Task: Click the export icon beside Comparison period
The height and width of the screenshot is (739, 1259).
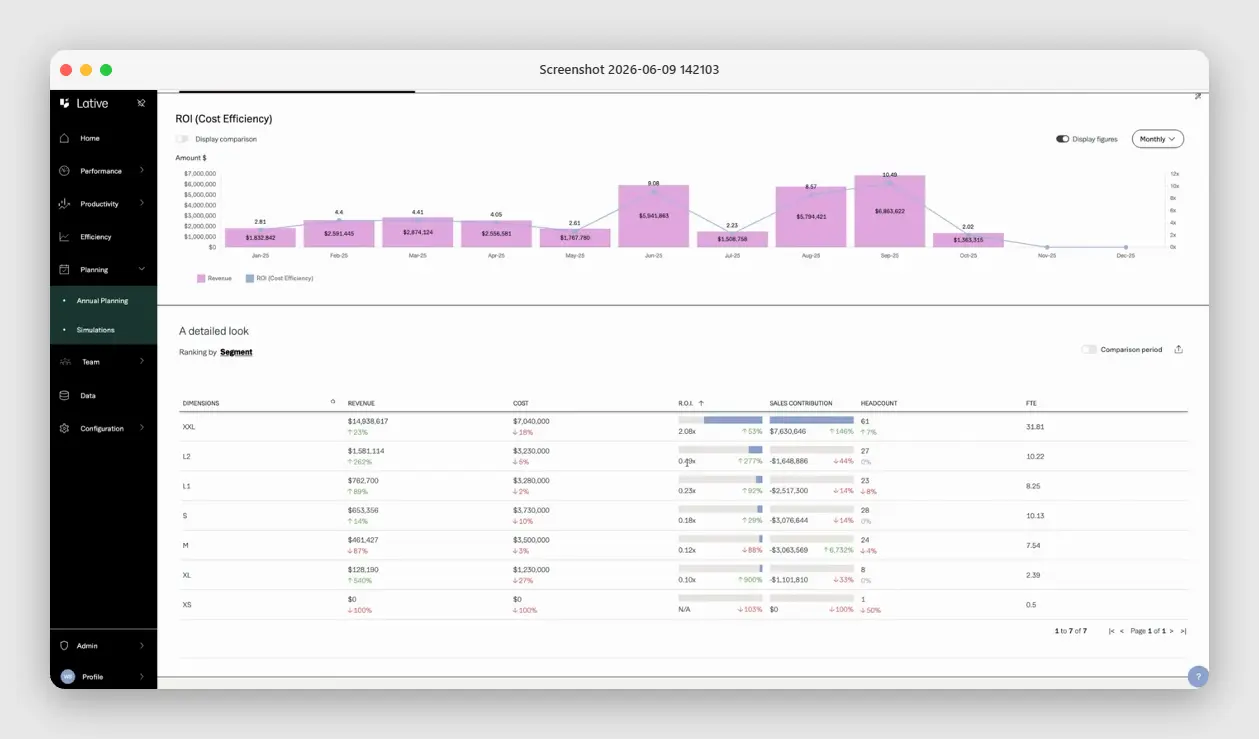Action: [x=1178, y=350]
